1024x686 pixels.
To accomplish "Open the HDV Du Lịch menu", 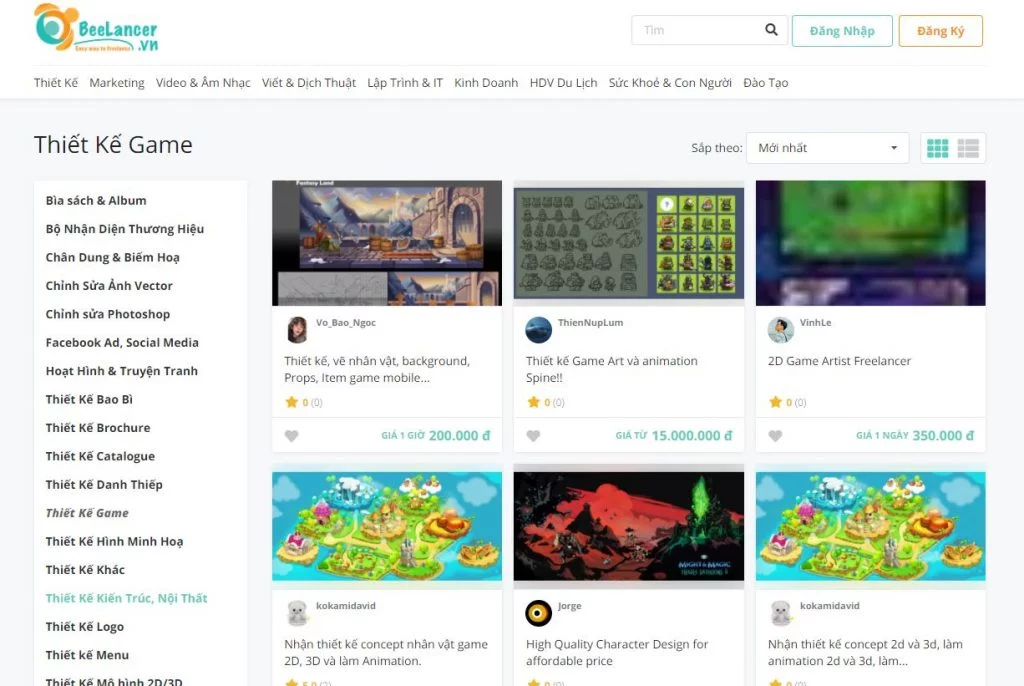I will point(564,83).
